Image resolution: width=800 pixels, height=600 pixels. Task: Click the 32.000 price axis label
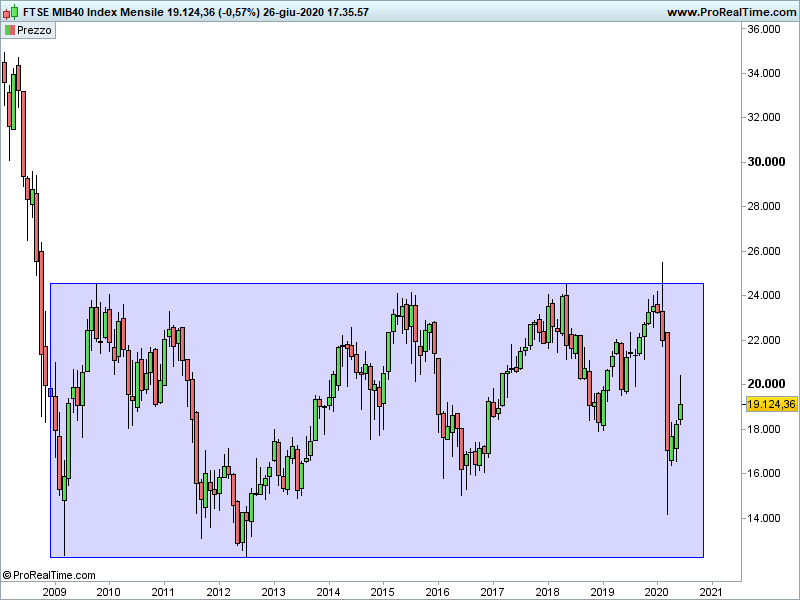763,117
